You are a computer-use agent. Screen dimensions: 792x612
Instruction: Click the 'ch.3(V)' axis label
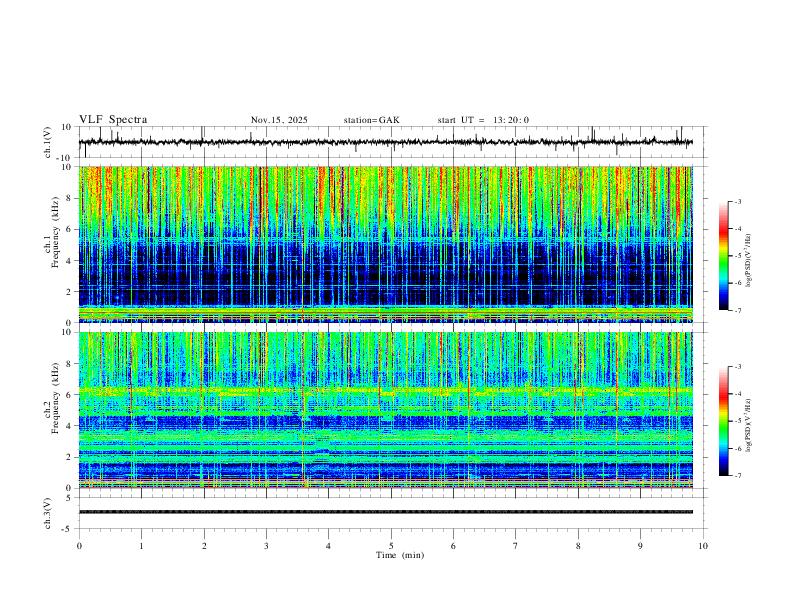48,513
